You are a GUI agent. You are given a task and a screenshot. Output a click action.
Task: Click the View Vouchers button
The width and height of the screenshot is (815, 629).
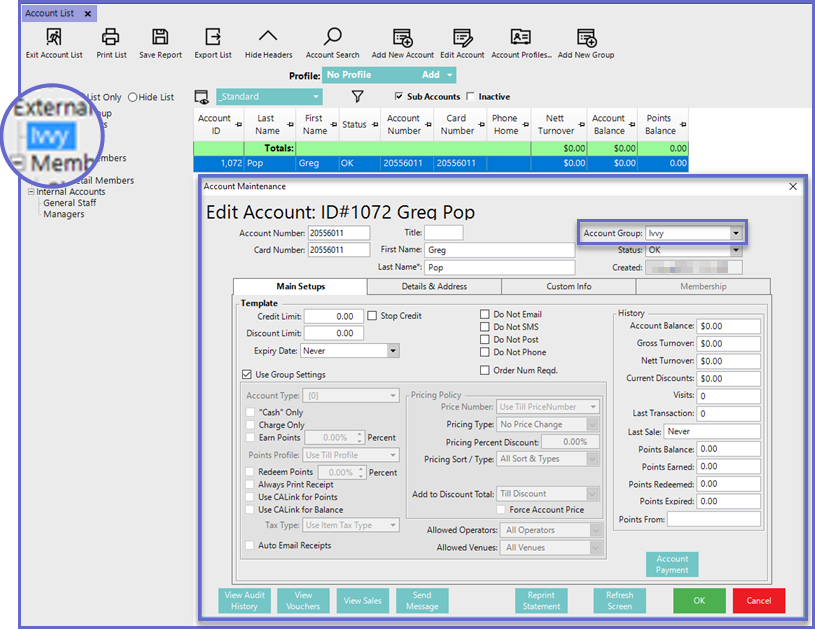tap(304, 601)
